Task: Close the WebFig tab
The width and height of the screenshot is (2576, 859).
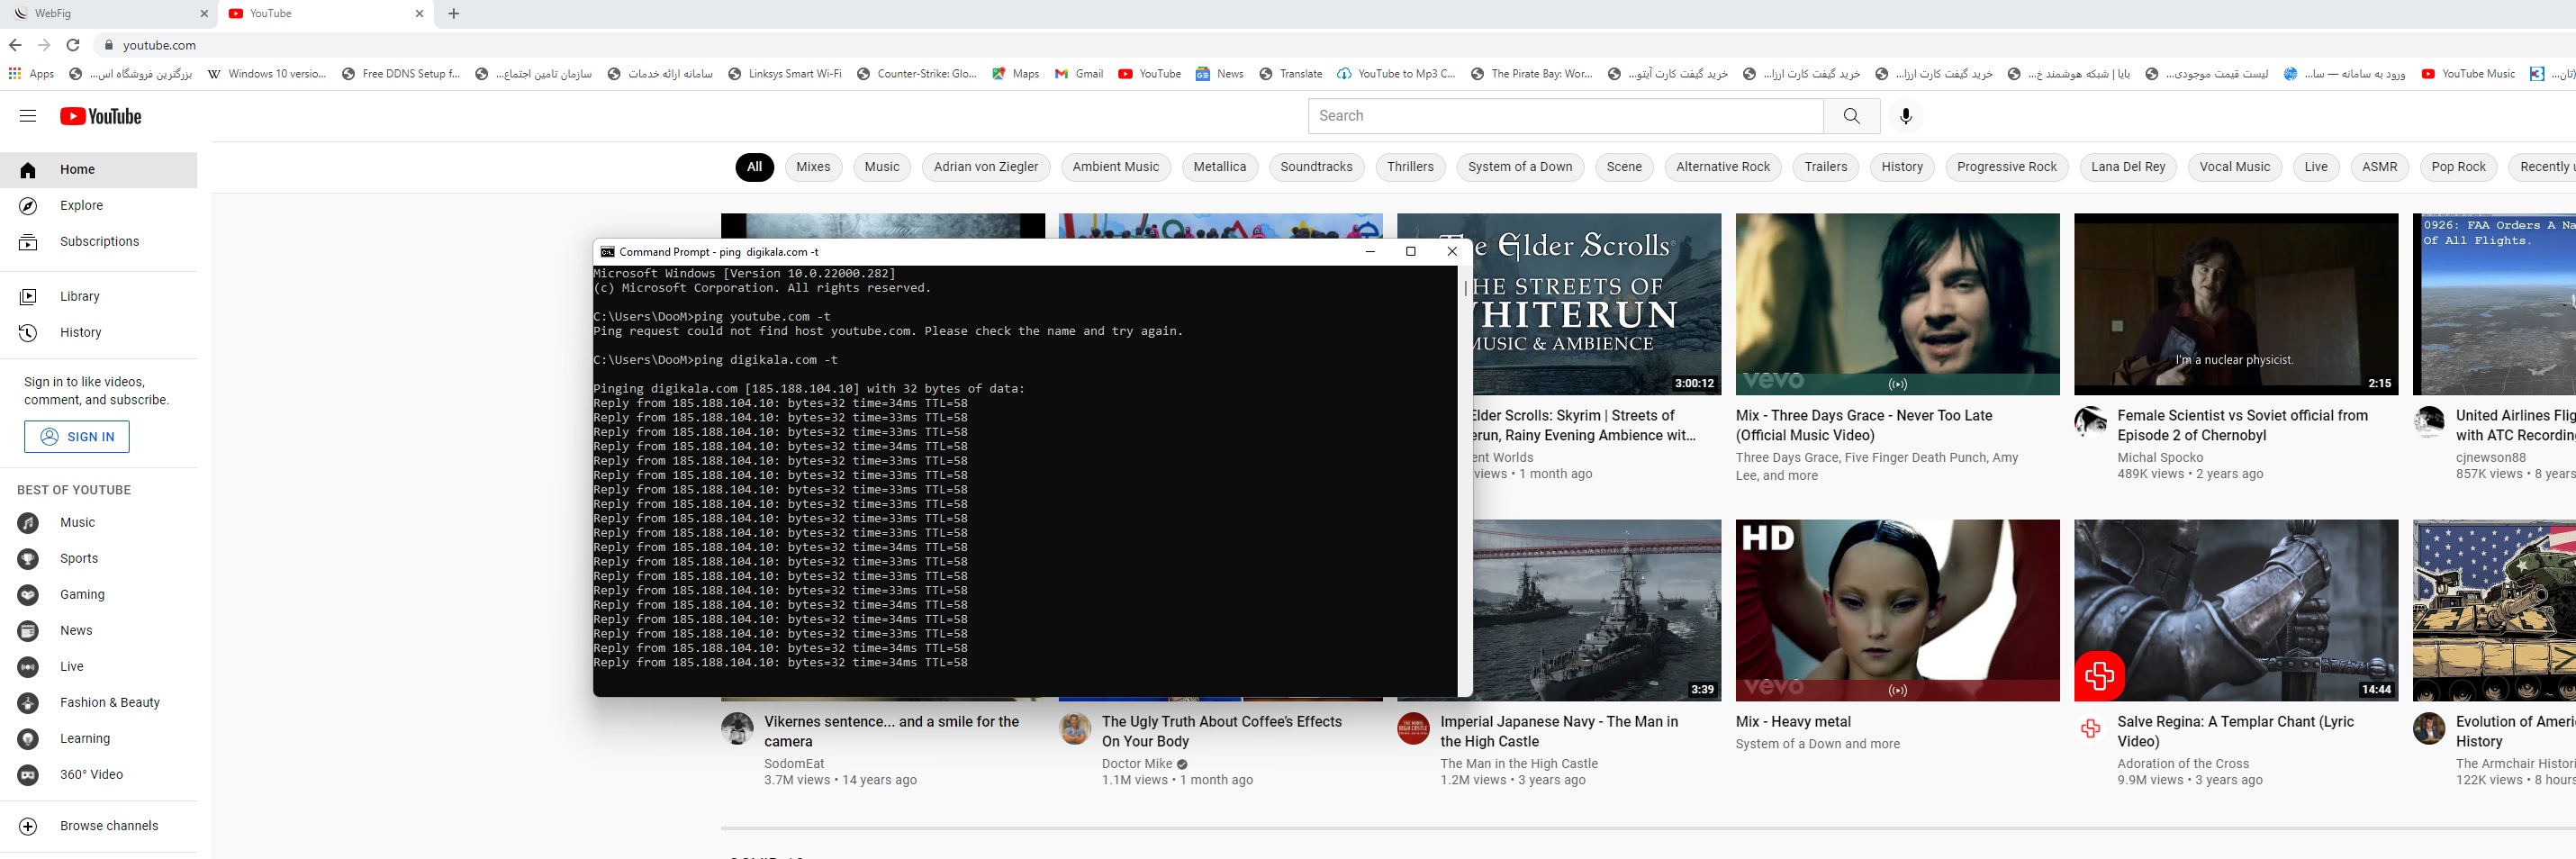Action: [204, 14]
